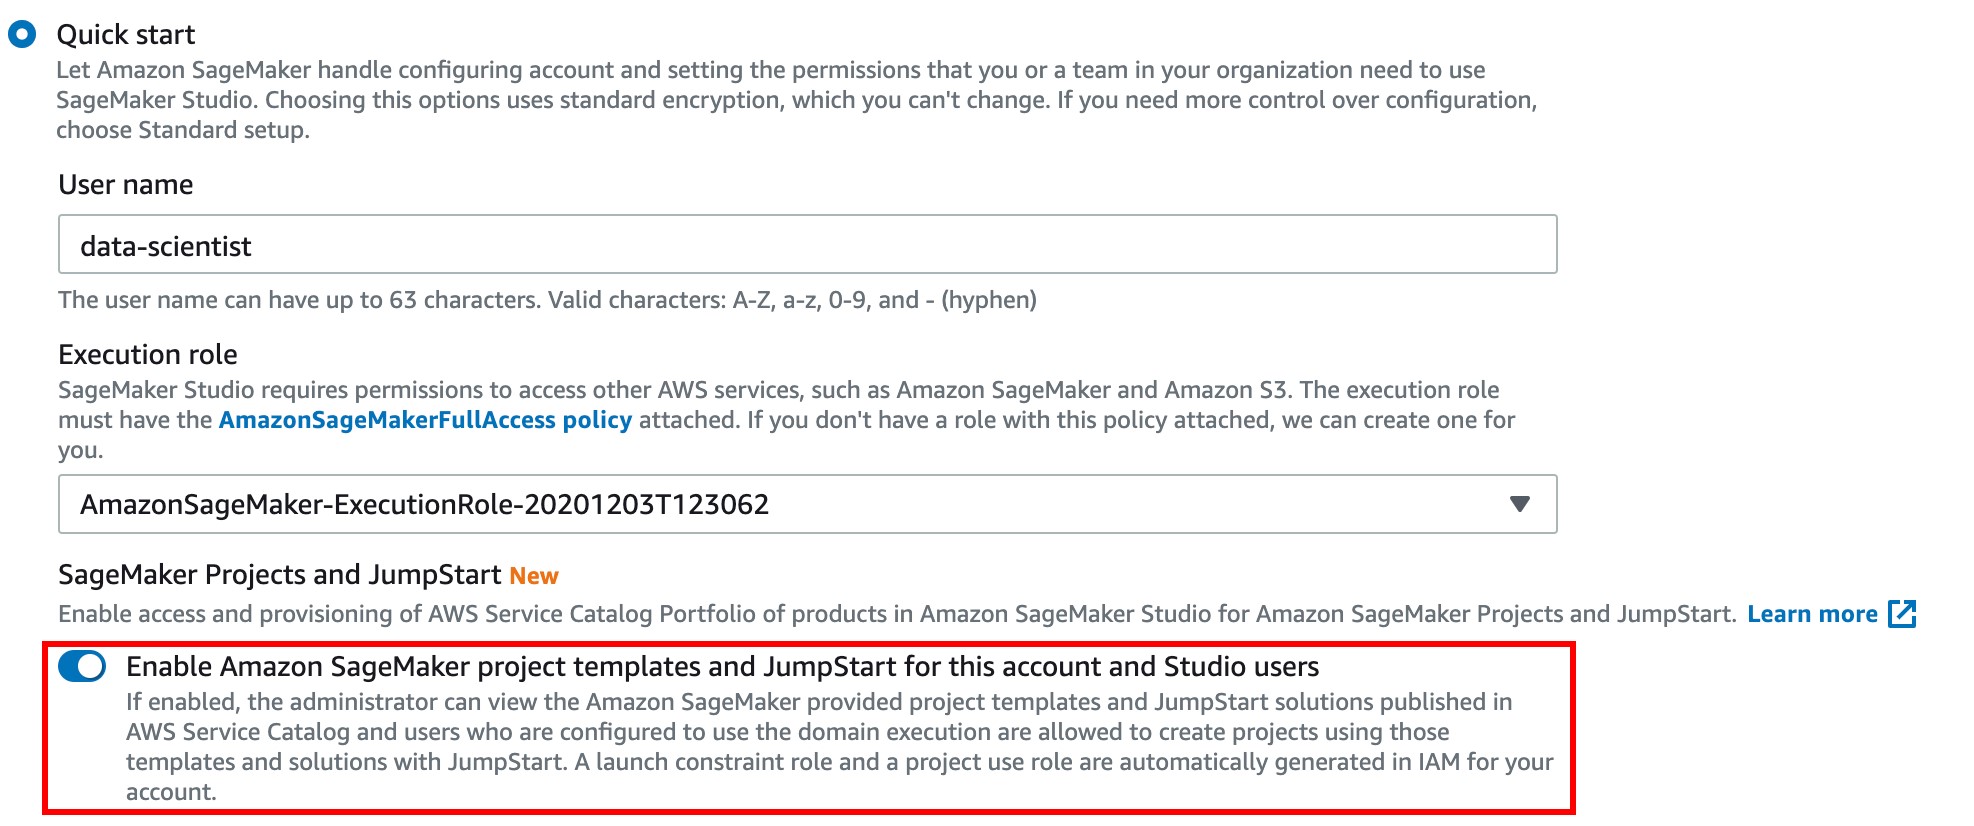1974x826 pixels.
Task: Click the SageMaker Projects and JumpStart heading
Action: [279, 575]
